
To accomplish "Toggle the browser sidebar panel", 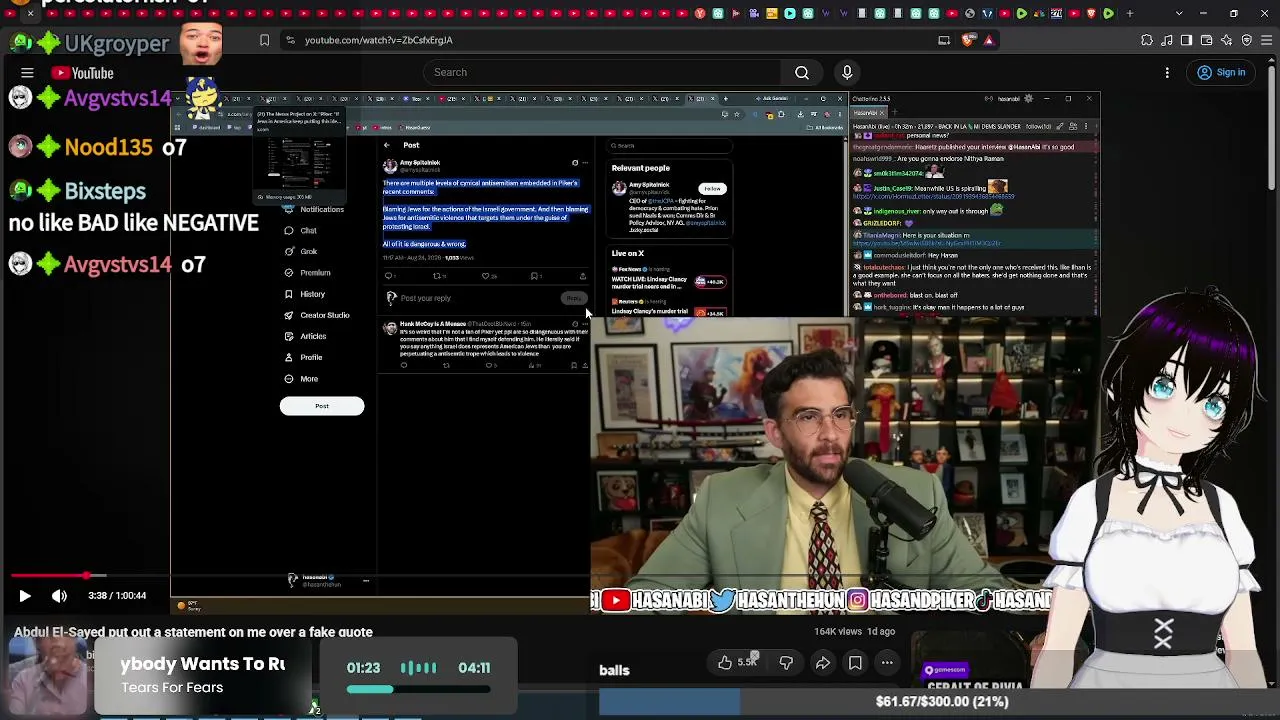I will (1187, 40).
